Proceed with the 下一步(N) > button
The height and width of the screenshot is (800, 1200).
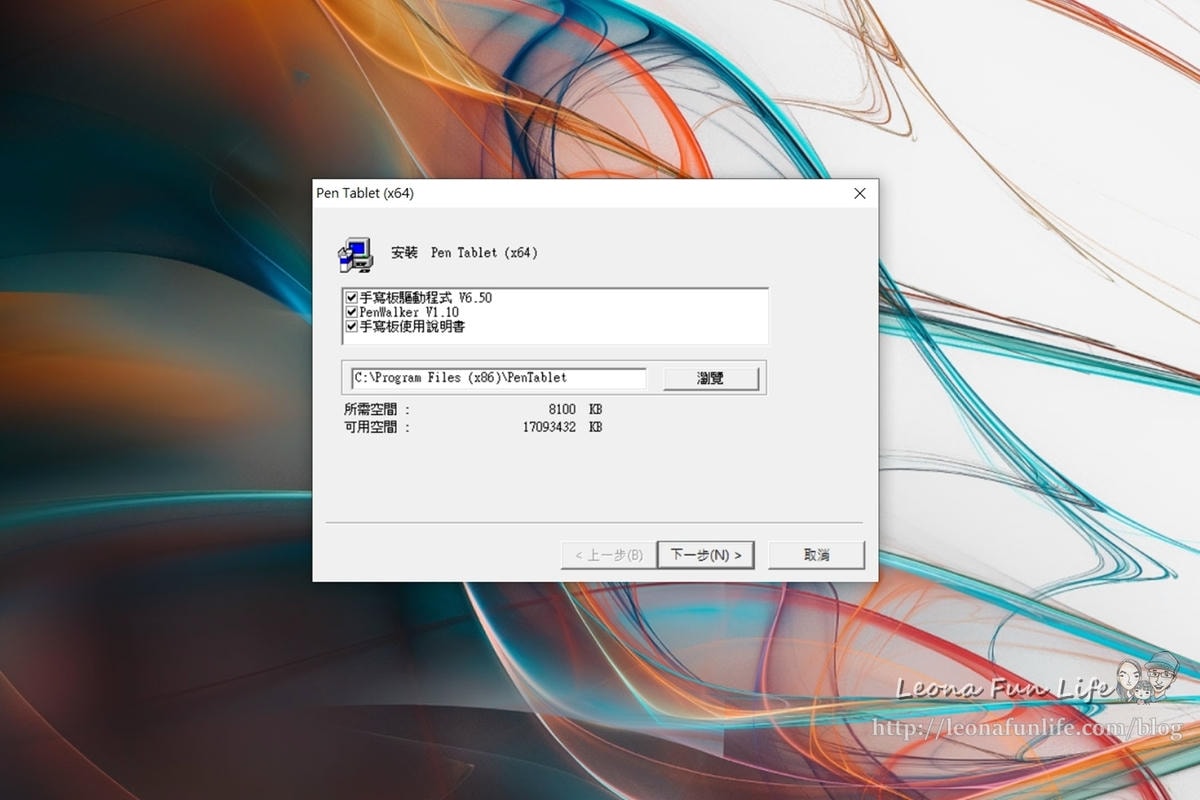click(705, 555)
